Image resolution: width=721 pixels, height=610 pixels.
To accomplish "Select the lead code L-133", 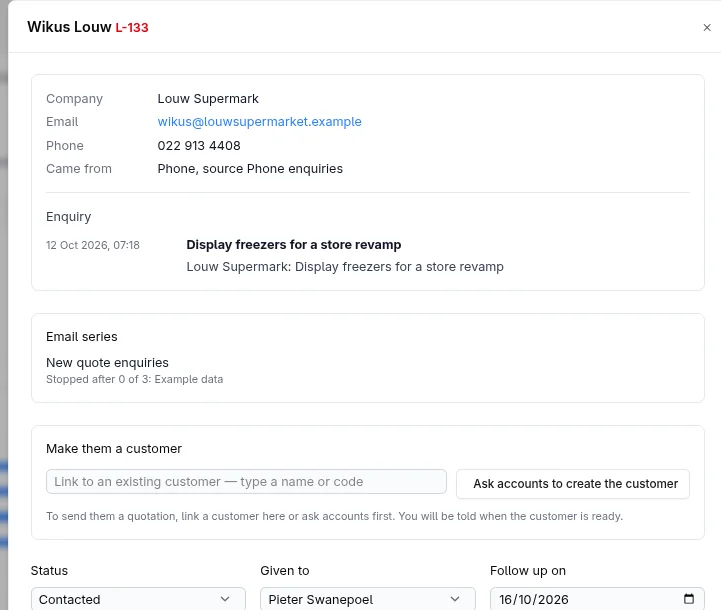I will pos(132,28).
